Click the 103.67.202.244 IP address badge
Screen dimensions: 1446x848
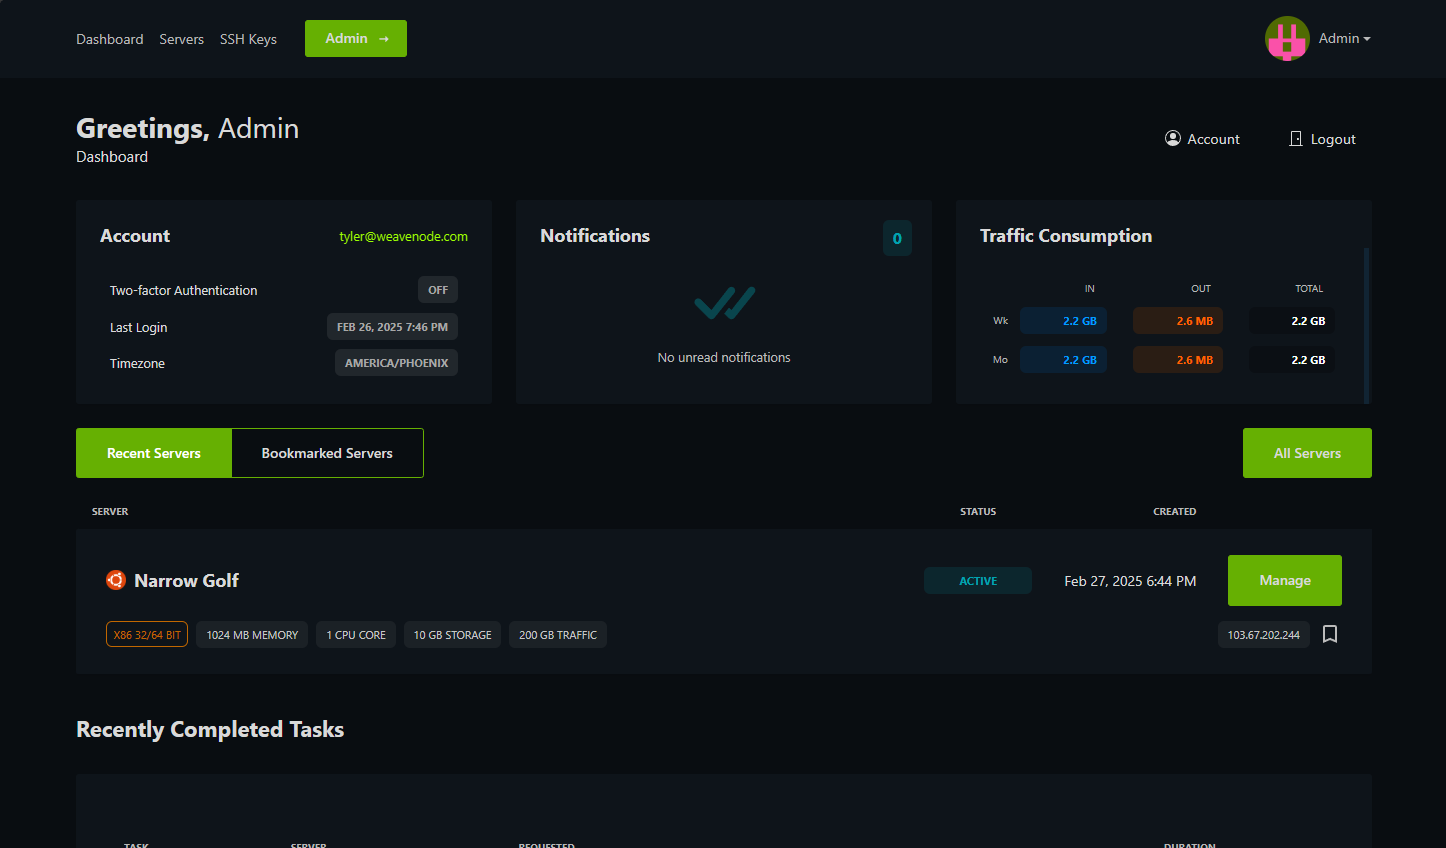coord(1263,635)
